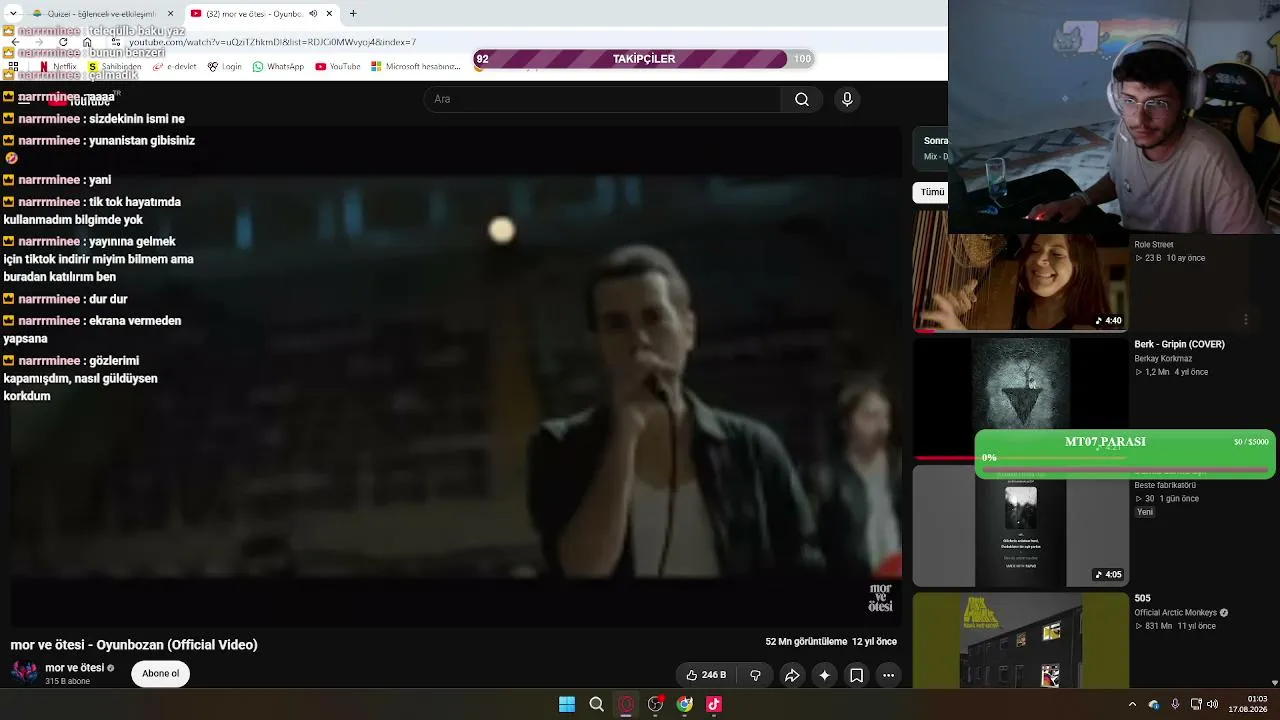The image size is (1280, 720).
Task: Click the YouTube search box labeled Ara
Action: tap(604, 99)
